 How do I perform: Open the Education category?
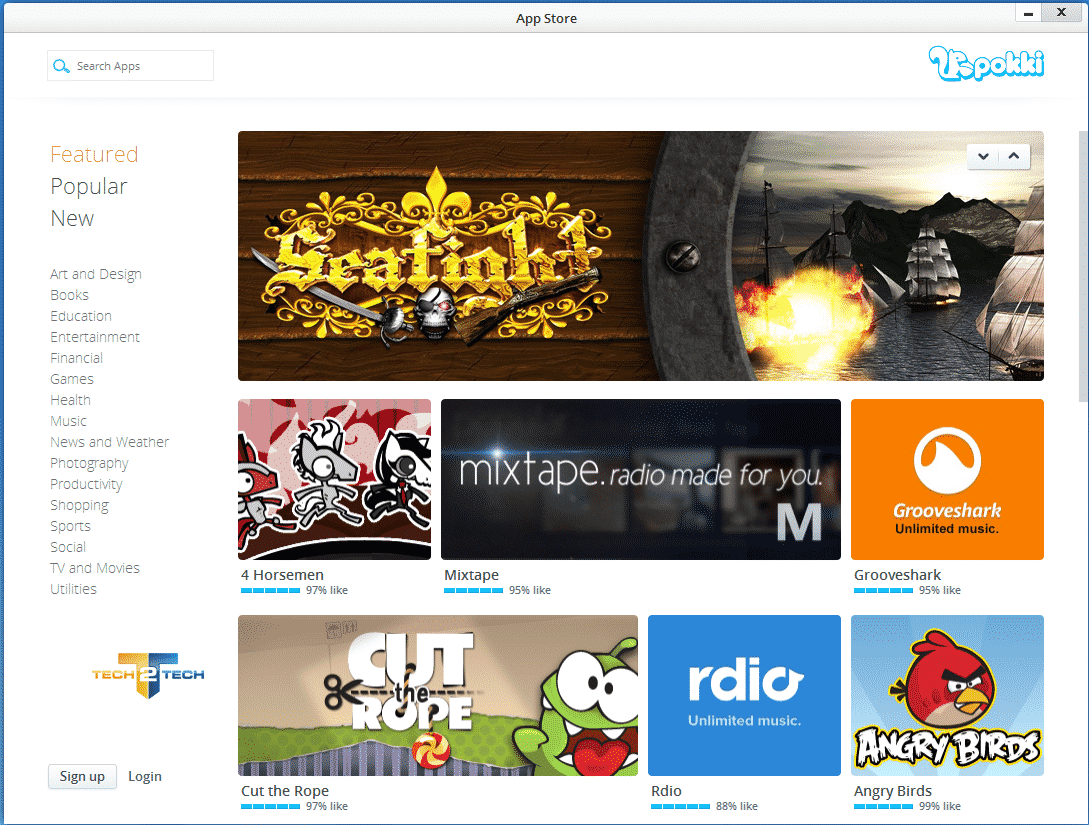(81, 316)
